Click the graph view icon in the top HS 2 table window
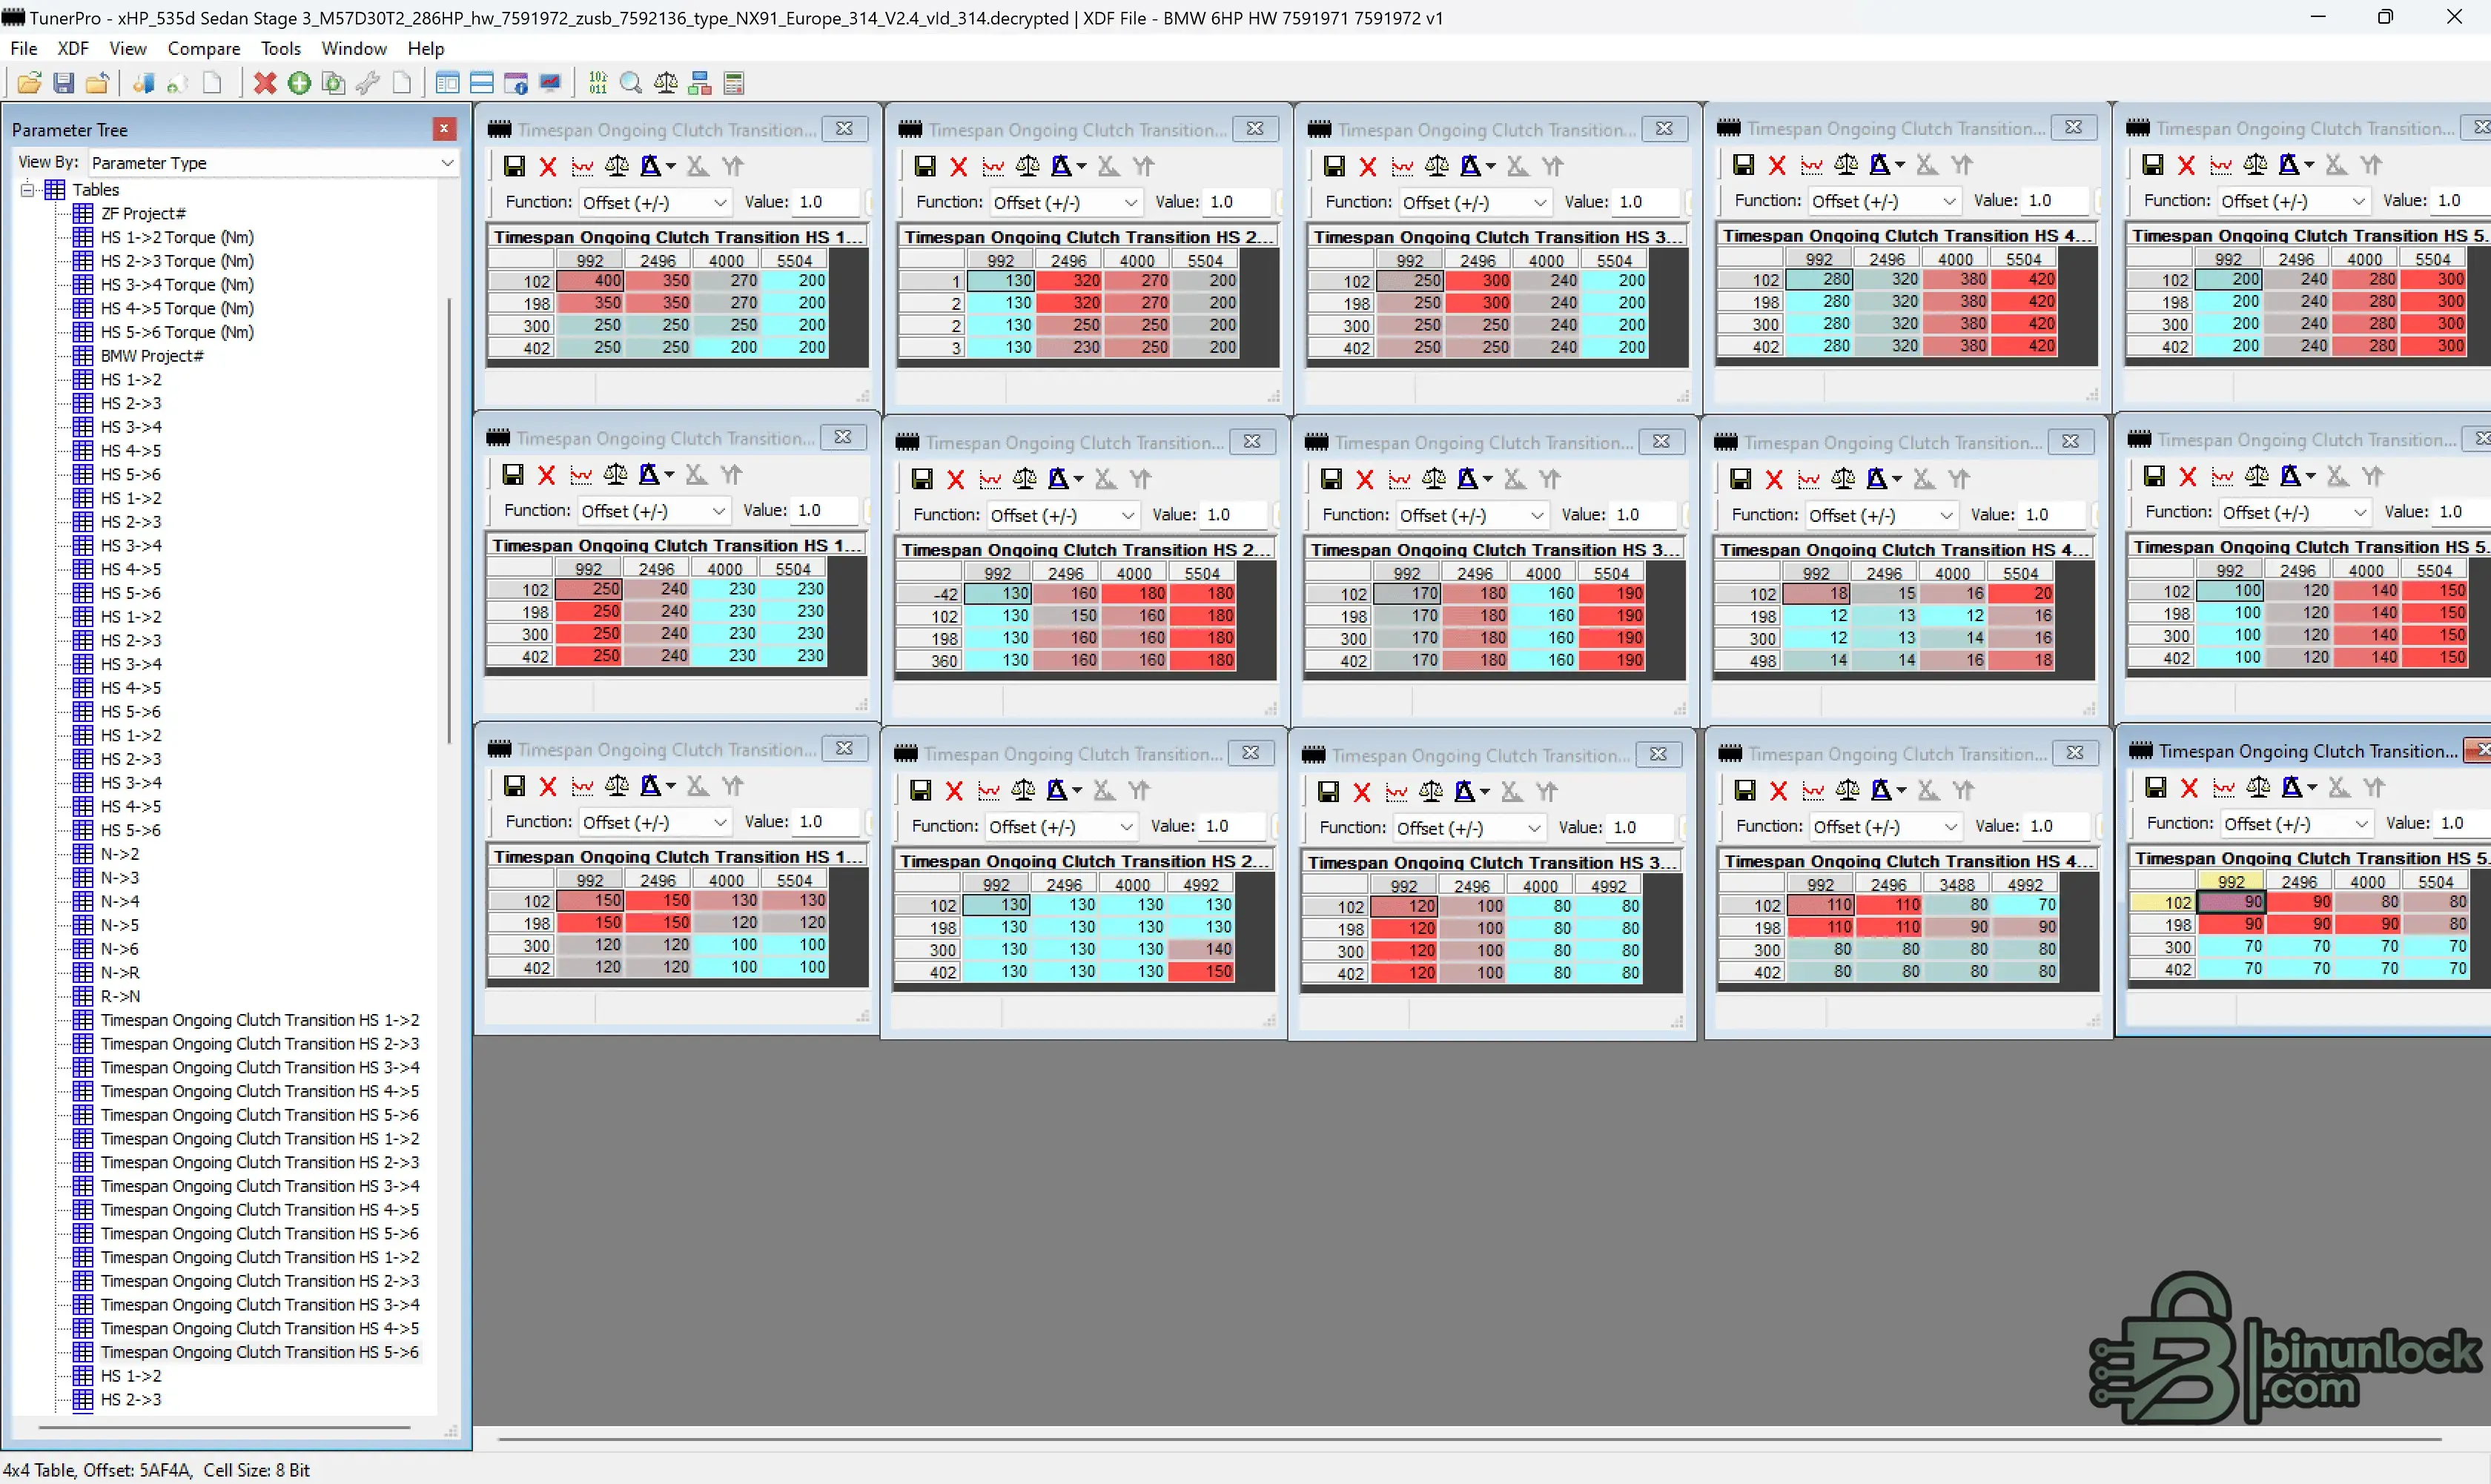 click(993, 166)
